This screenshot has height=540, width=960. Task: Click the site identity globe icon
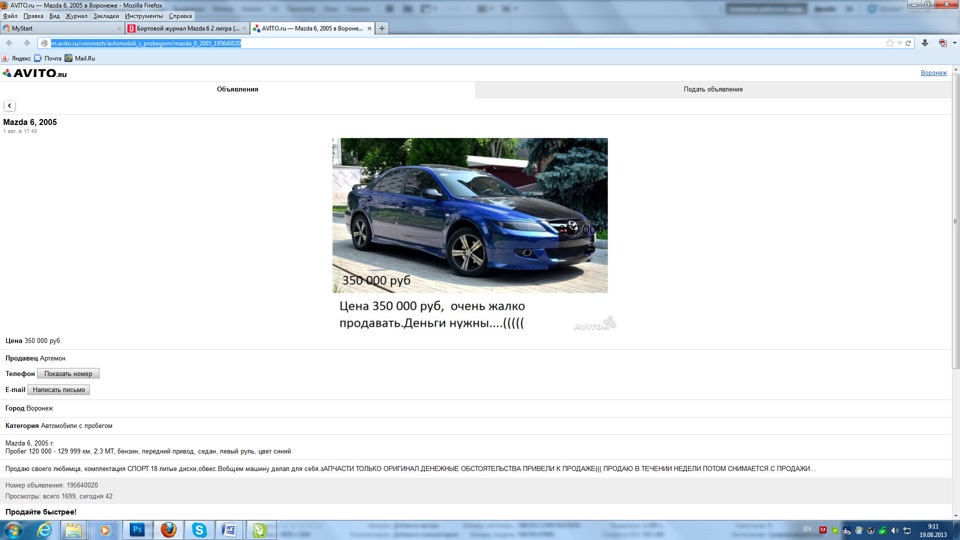(x=44, y=43)
